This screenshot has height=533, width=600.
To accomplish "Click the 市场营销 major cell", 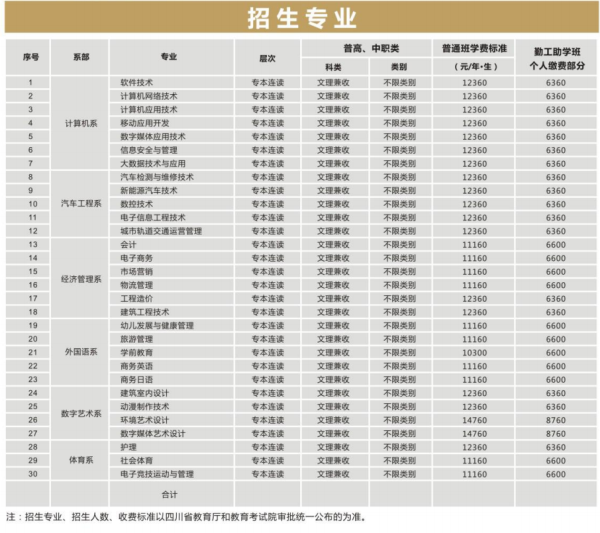I will coord(171,272).
